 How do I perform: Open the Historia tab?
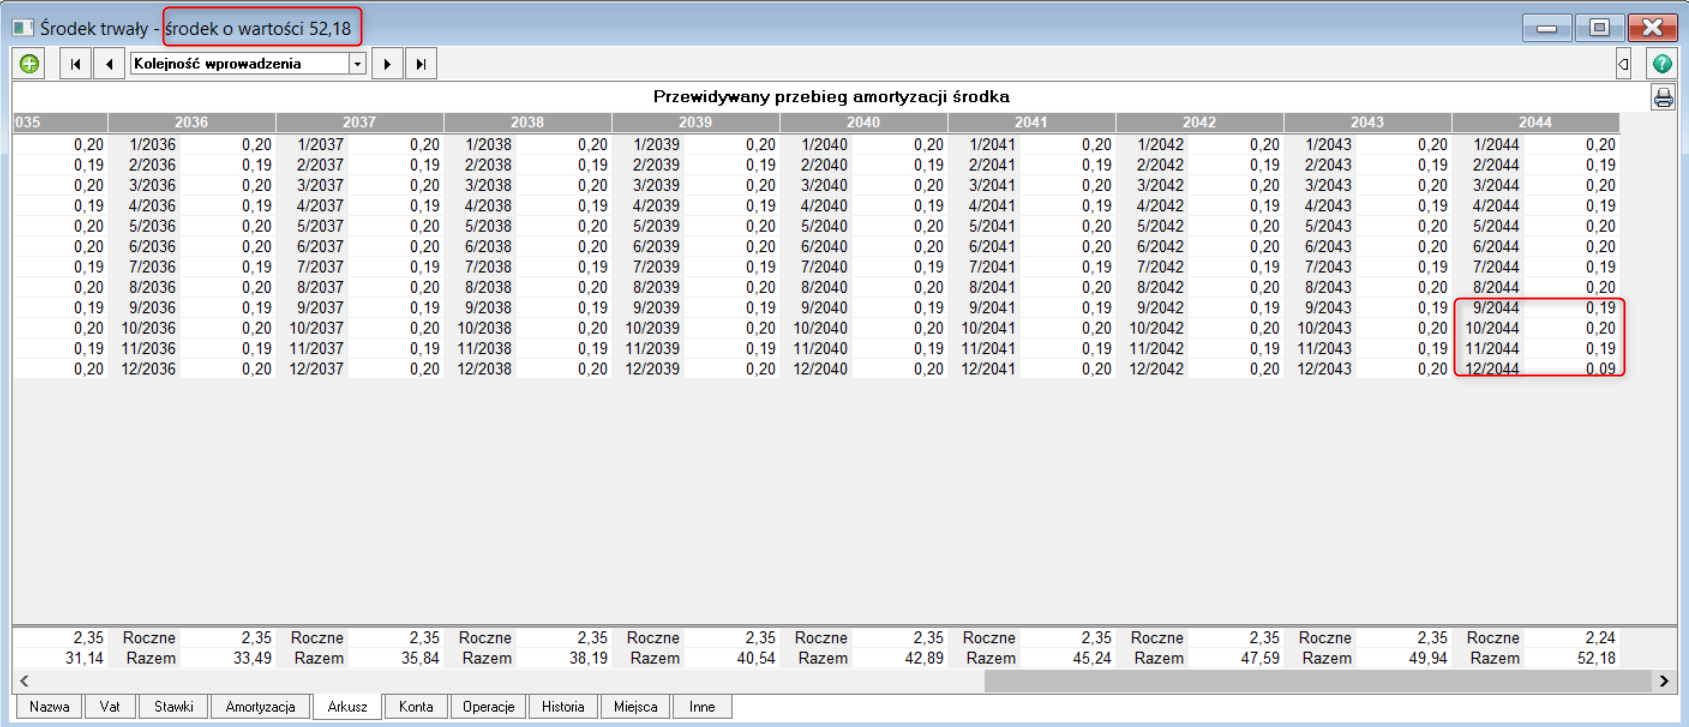(563, 707)
